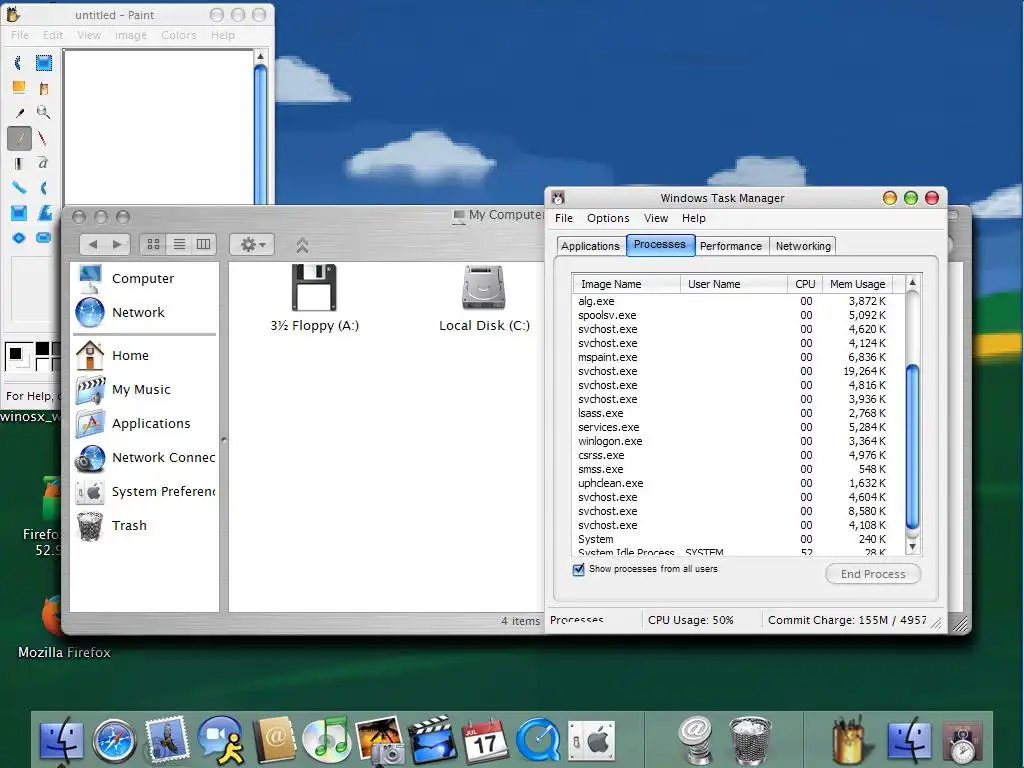The width and height of the screenshot is (1024, 768).
Task: Sort processes by Image Name column
Action: [626, 284]
